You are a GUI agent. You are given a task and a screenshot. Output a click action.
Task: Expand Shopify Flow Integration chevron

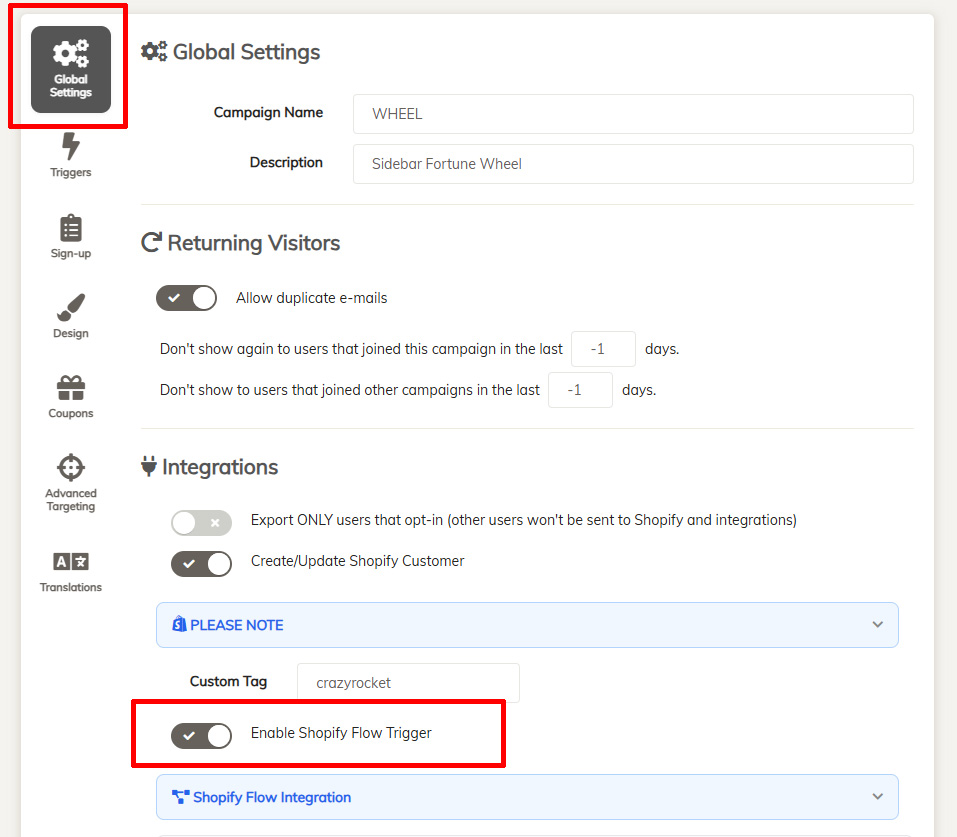click(877, 797)
